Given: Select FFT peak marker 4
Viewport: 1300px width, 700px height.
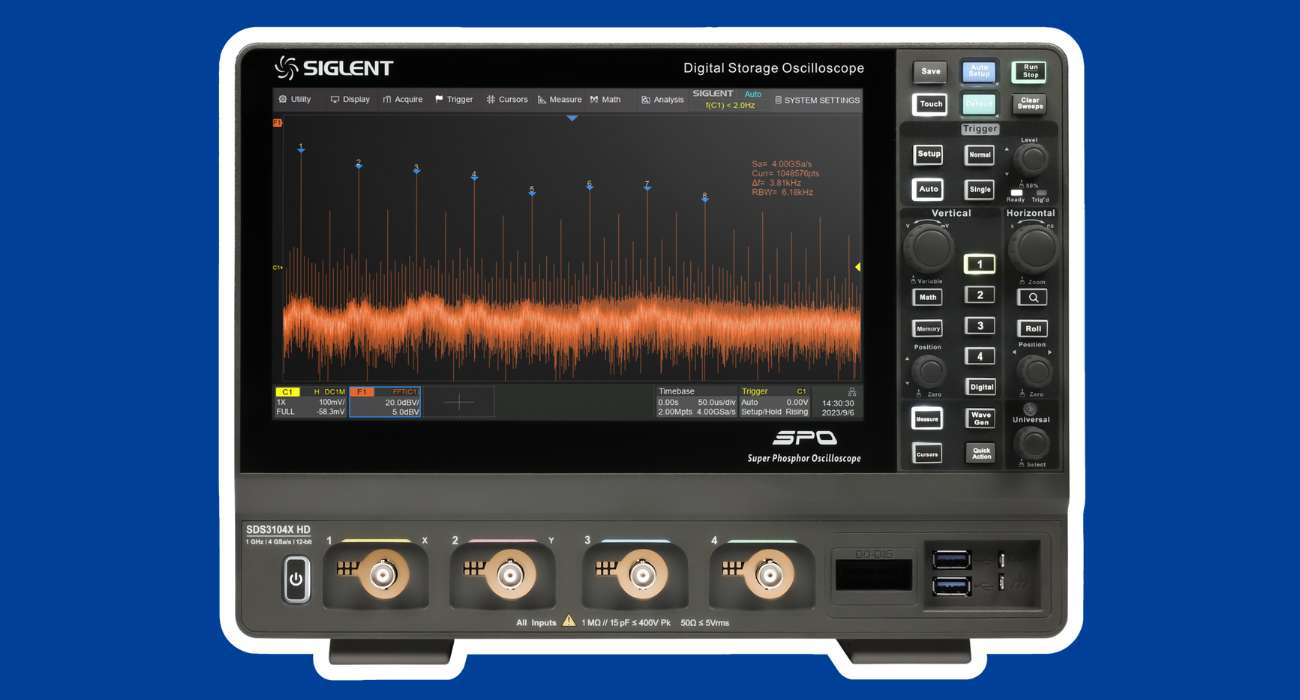Looking at the screenshot, I should click(x=474, y=176).
